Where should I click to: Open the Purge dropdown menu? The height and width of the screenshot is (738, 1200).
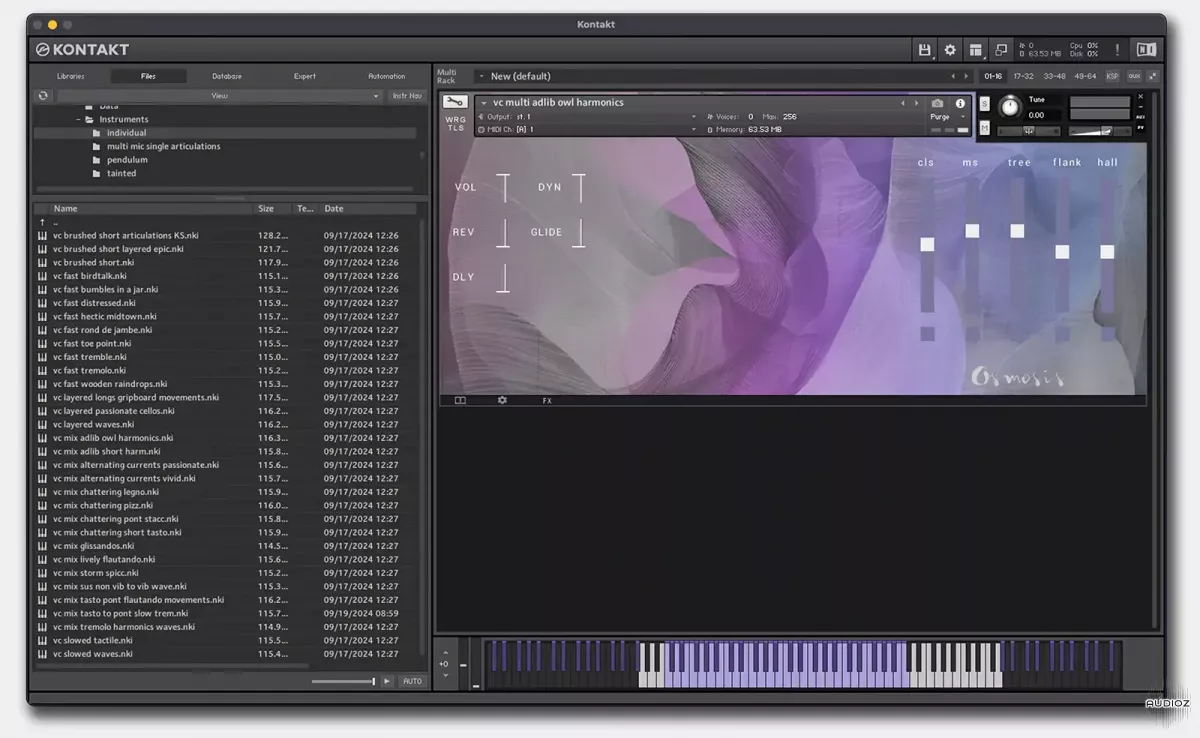[x=949, y=117]
